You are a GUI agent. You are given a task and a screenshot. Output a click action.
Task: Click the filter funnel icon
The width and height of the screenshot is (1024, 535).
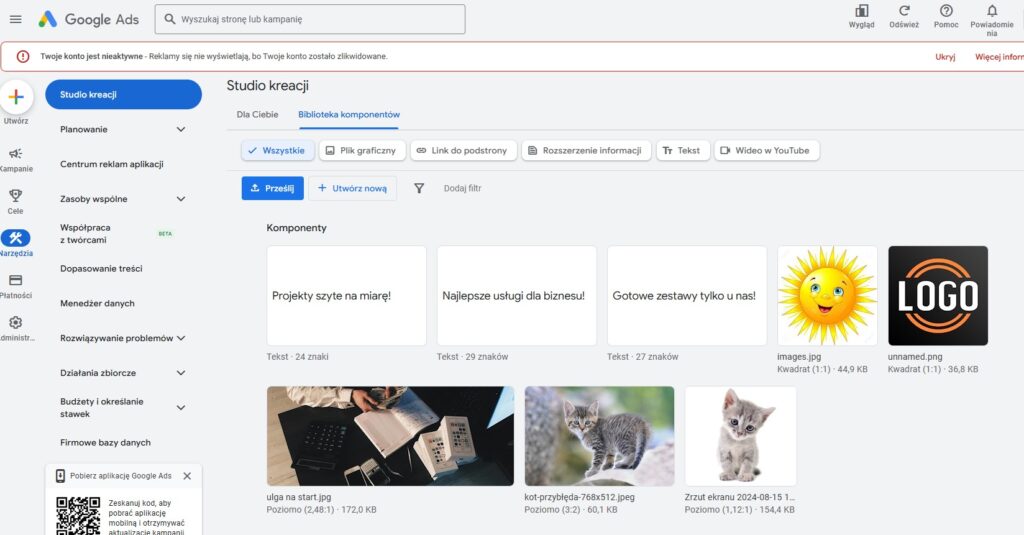tap(419, 188)
